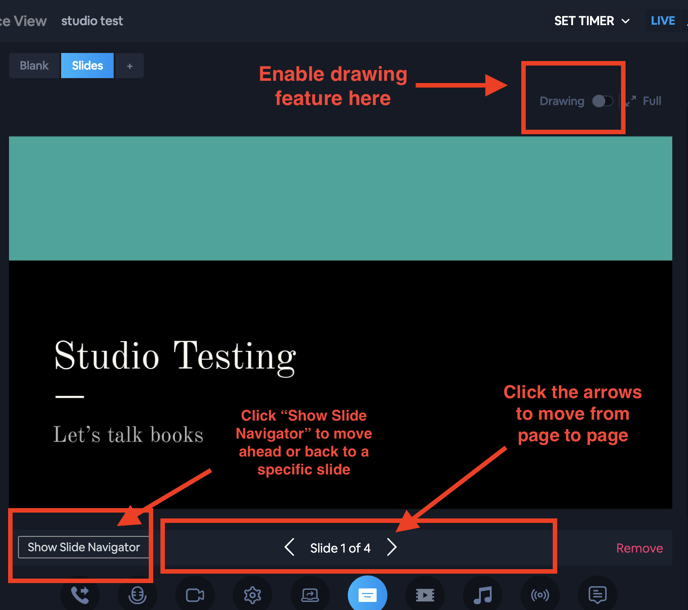Switch to the Blank tab
This screenshot has height=610, width=688.
tap(34, 65)
